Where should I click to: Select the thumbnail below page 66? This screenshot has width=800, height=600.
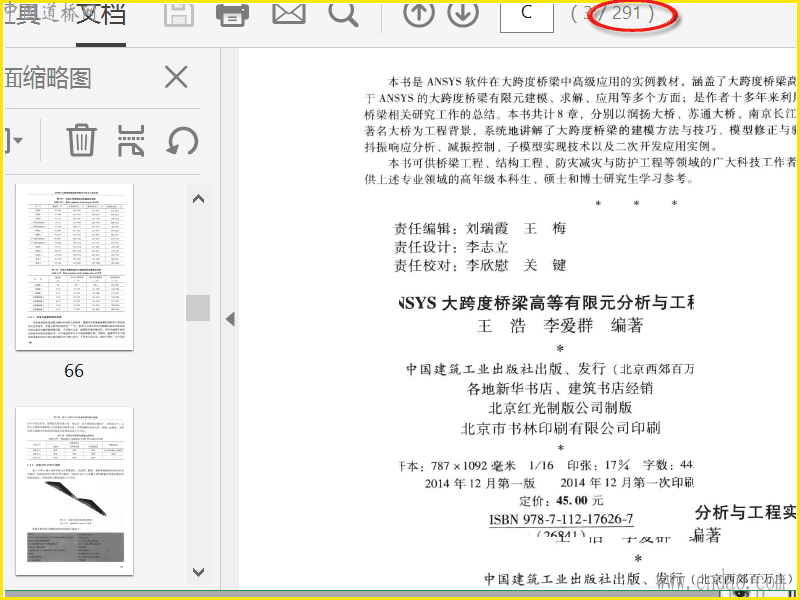point(74,491)
